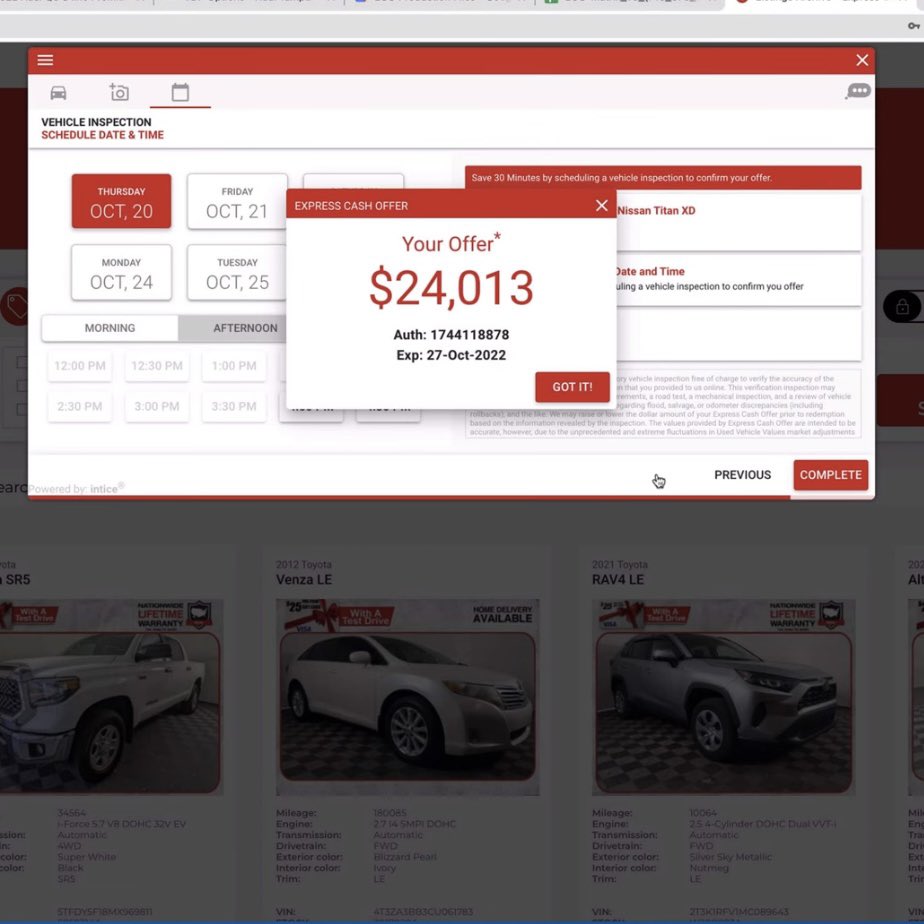Click the key icon in browser address bar

coord(913,26)
